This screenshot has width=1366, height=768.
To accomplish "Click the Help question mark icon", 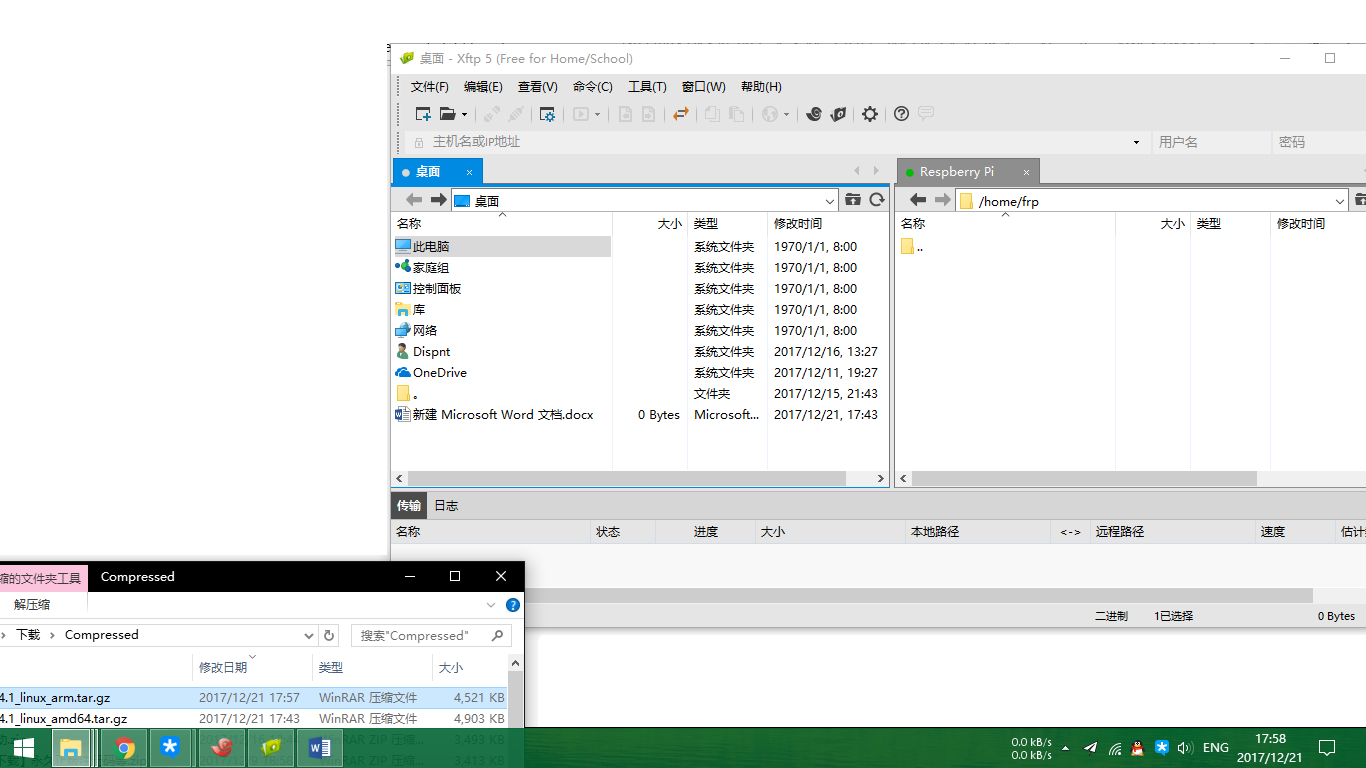I will pyautogui.click(x=901, y=114).
